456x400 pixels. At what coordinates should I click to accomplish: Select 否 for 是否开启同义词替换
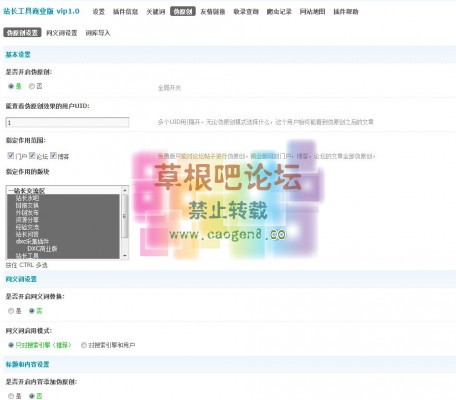click(32, 311)
